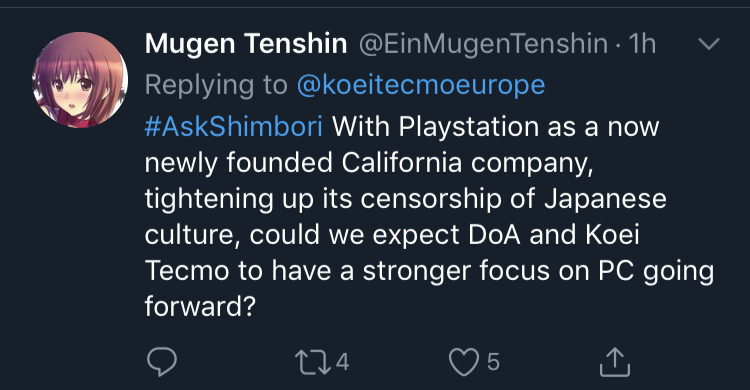Click 'forward?' at the tweet's end
The width and height of the screenshot is (750, 390).
200,306
